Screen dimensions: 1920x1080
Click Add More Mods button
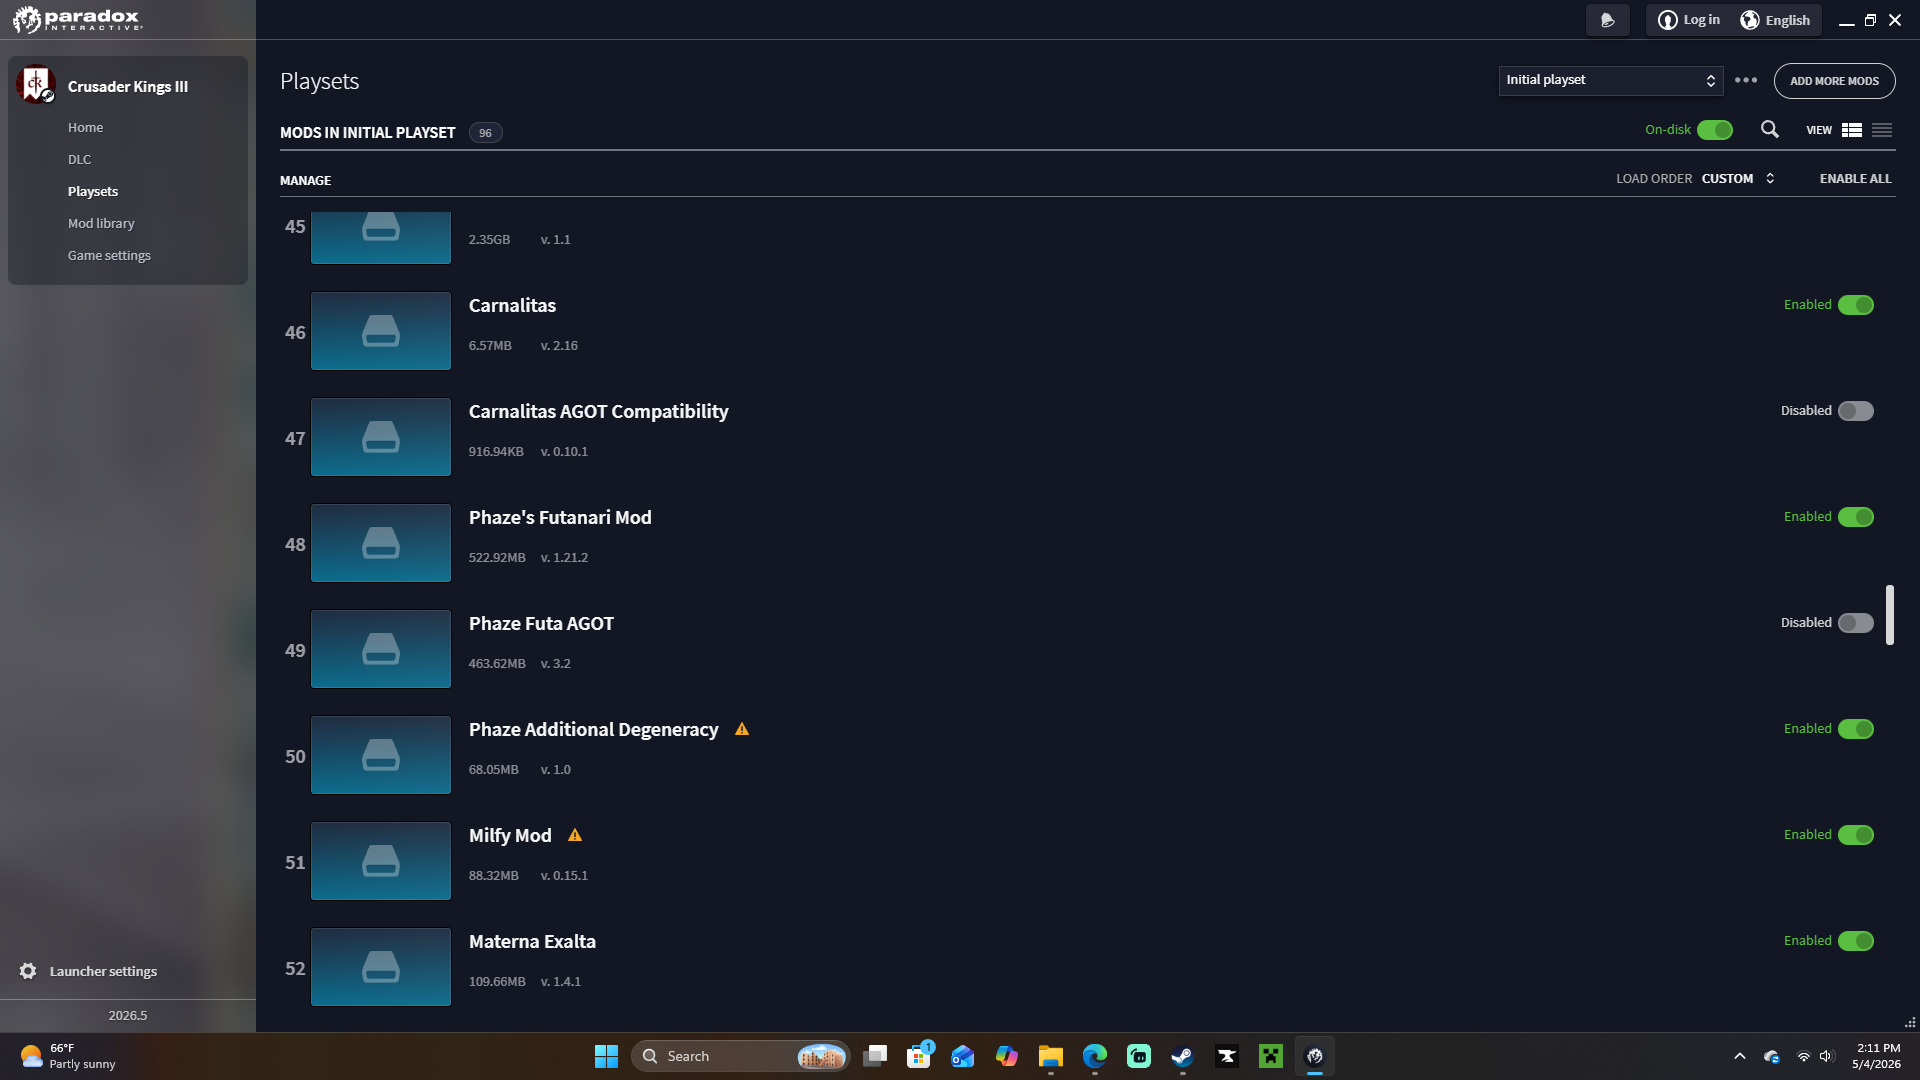pos(1834,81)
